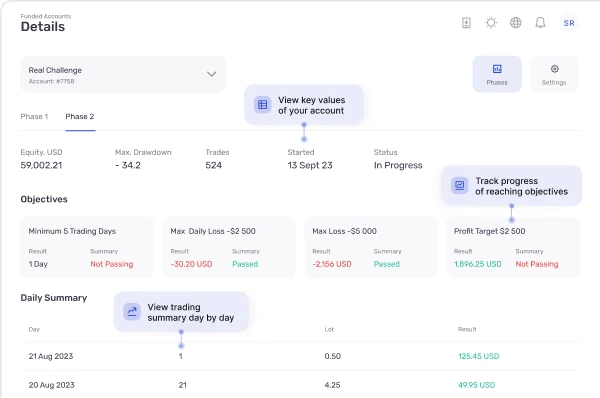The width and height of the screenshot is (600, 398).
Task: Click lot value 4.25
Action: 332,385
